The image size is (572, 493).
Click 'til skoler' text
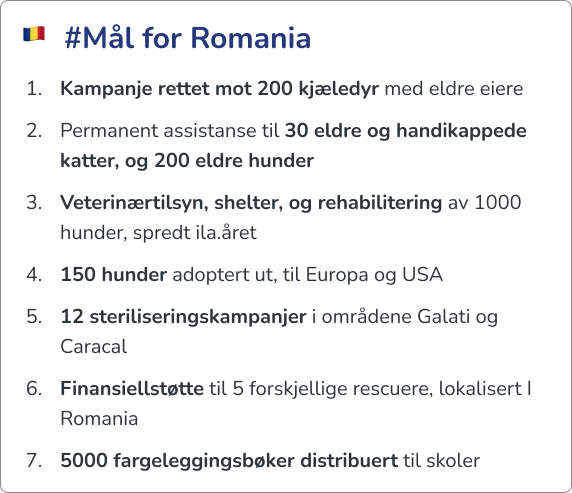(441, 461)
